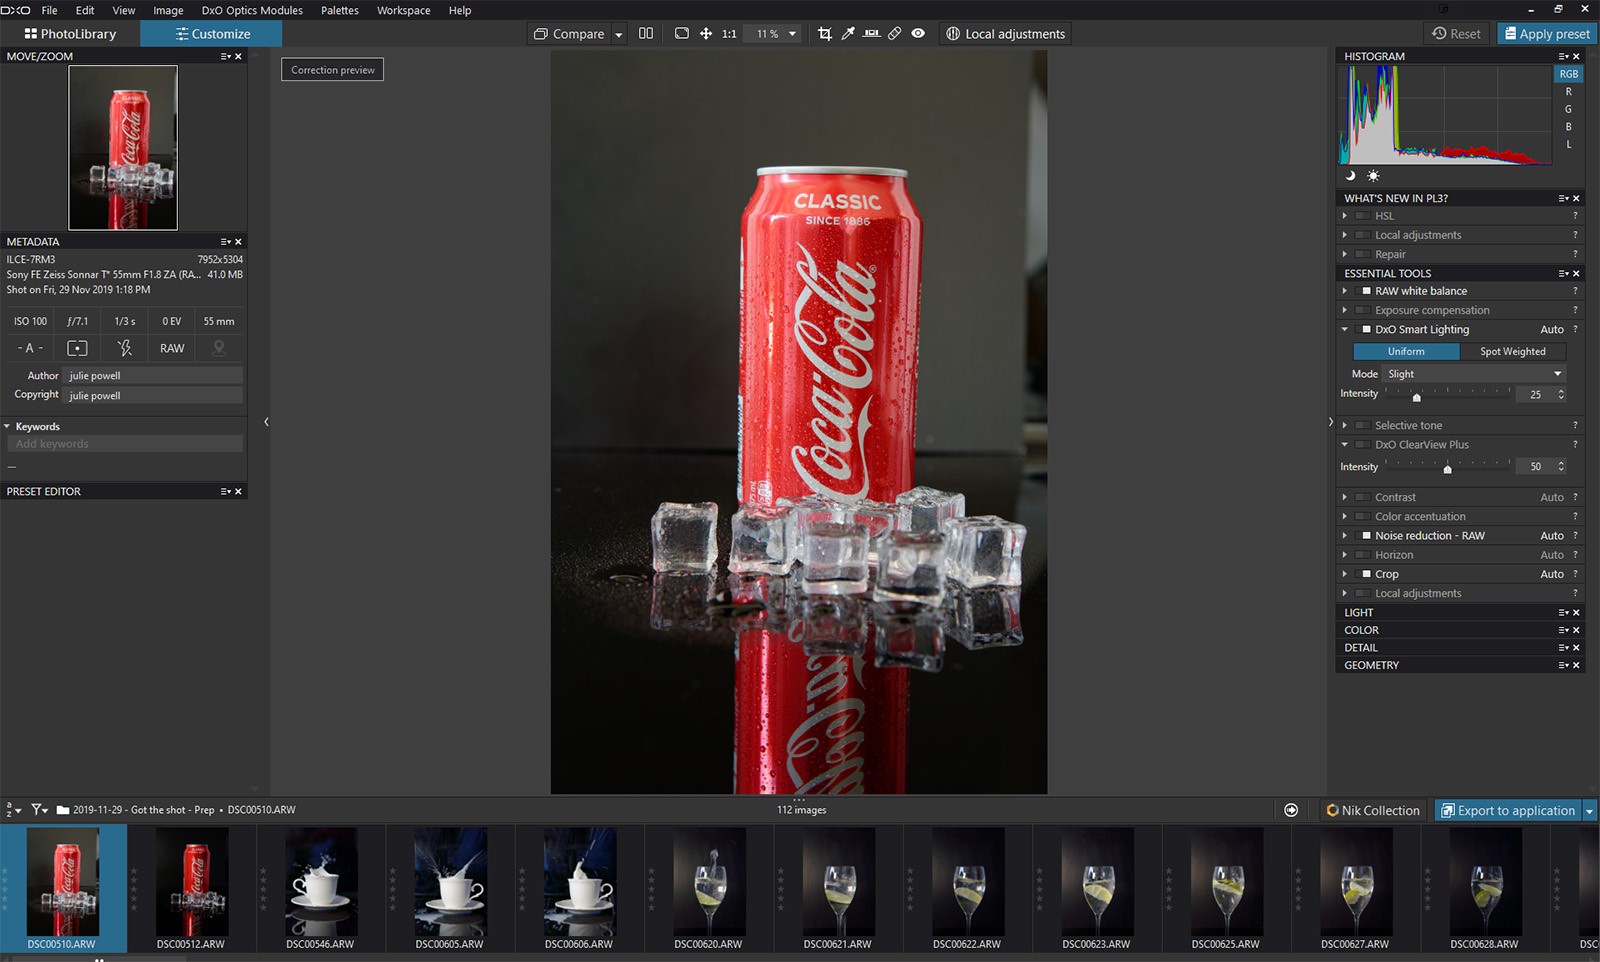The width and height of the screenshot is (1600, 962).
Task: Activate the Horizon leveling tool icon
Action: click(871, 34)
